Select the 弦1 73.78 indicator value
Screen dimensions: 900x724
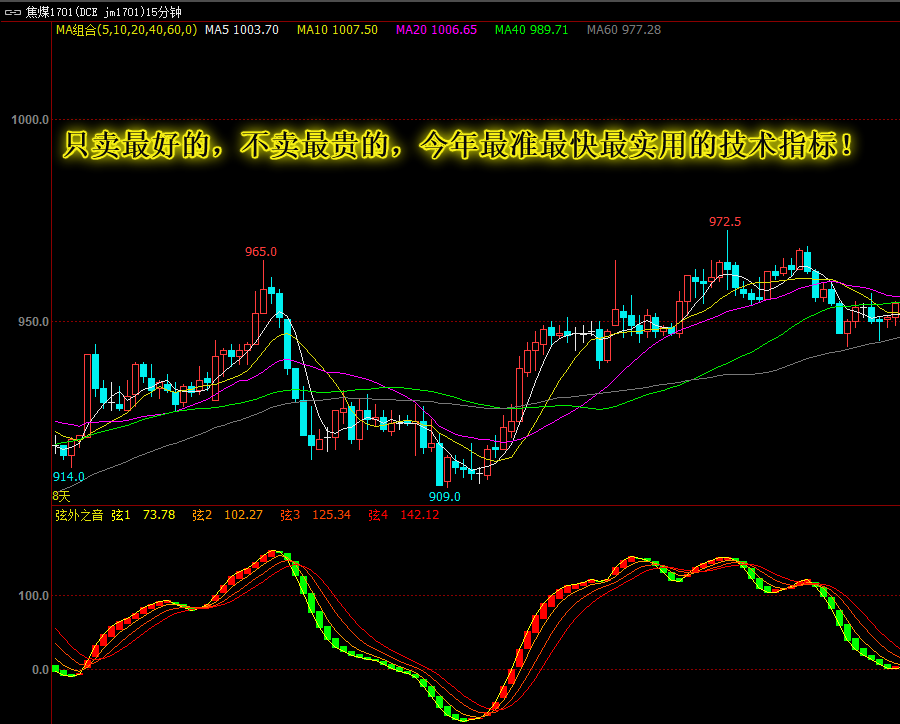click(143, 515)
